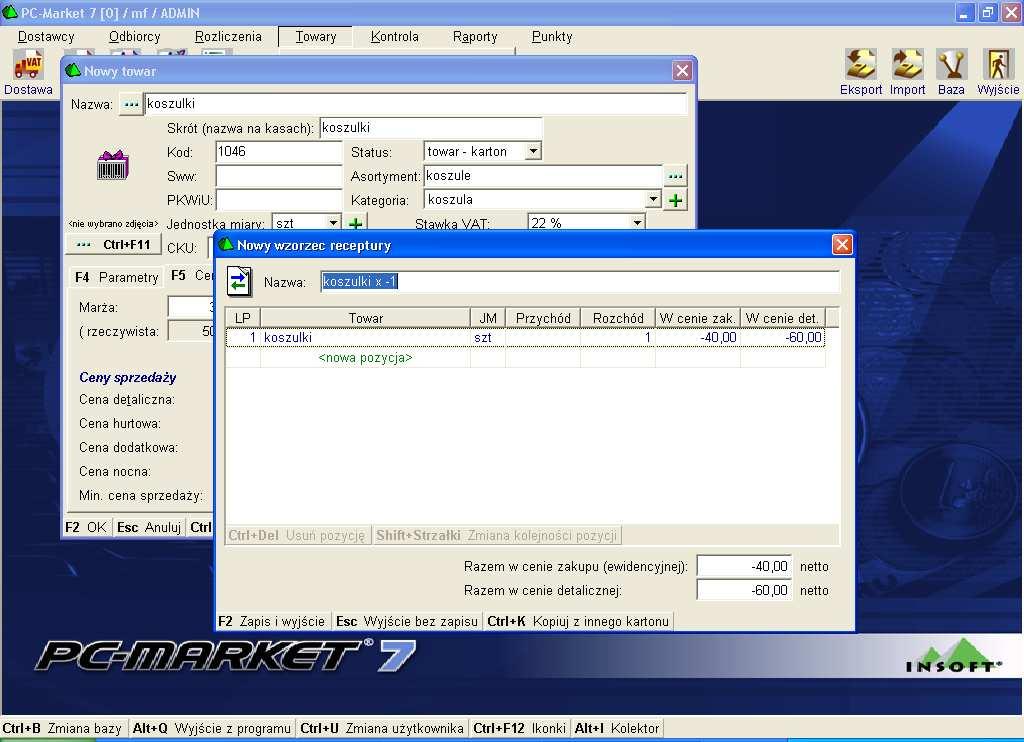Add new category with green plus
1024x742 pixels.
[675, 200]
